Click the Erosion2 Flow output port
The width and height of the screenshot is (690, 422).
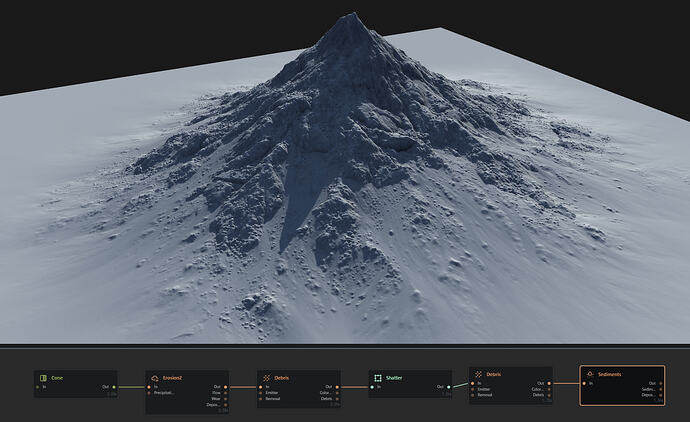pos(225,393)
